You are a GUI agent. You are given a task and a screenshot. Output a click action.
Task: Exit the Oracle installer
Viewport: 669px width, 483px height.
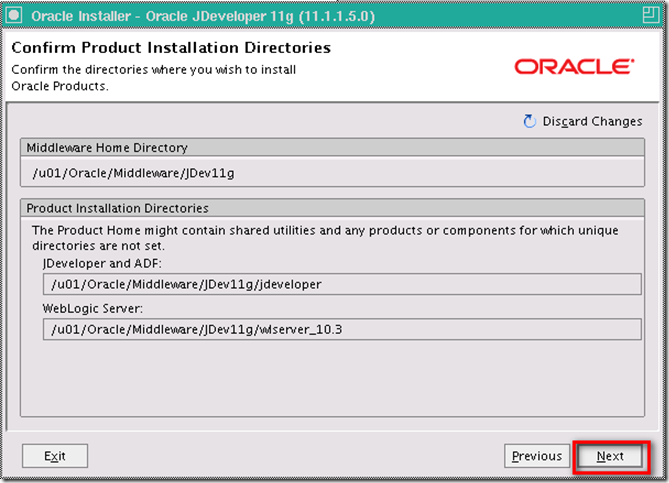(55, 456)
